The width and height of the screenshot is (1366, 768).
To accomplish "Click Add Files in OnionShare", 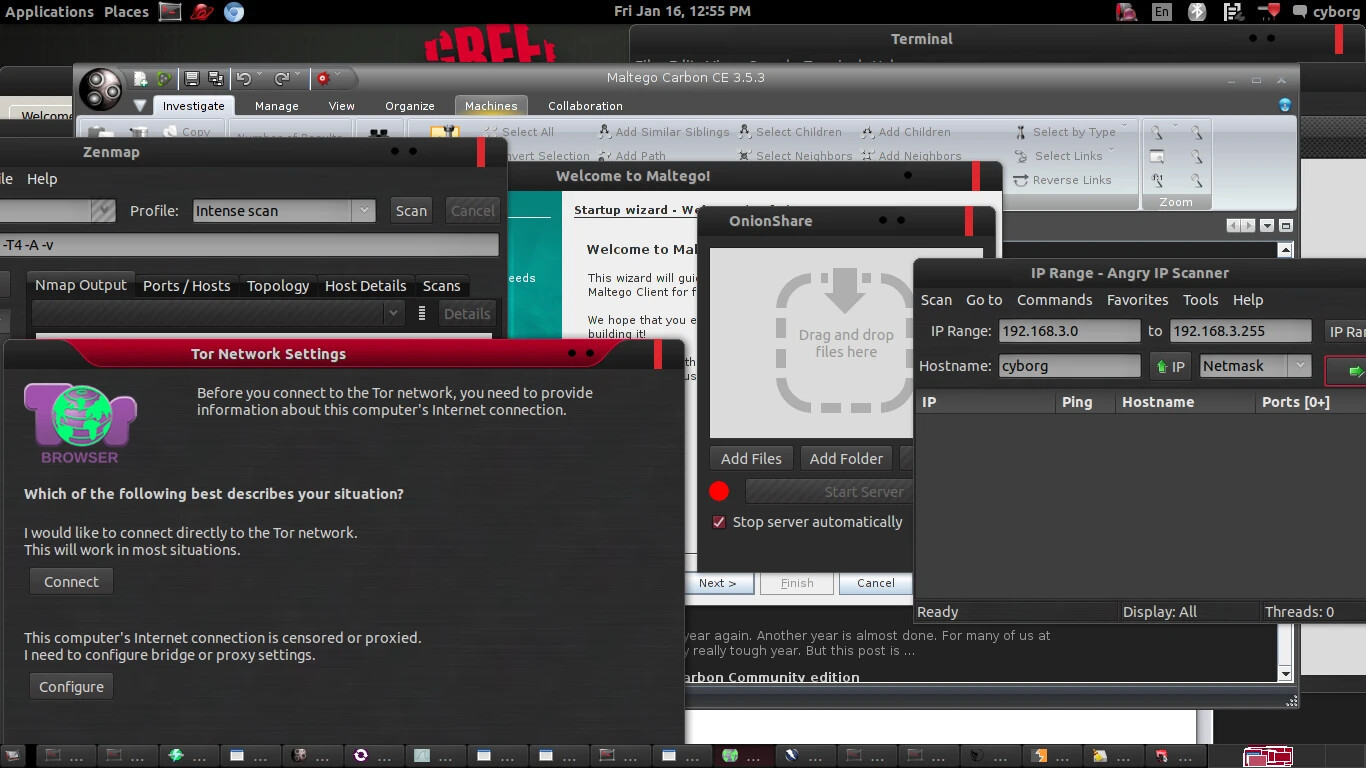I will pyautogui.click(x=751, y=459).
